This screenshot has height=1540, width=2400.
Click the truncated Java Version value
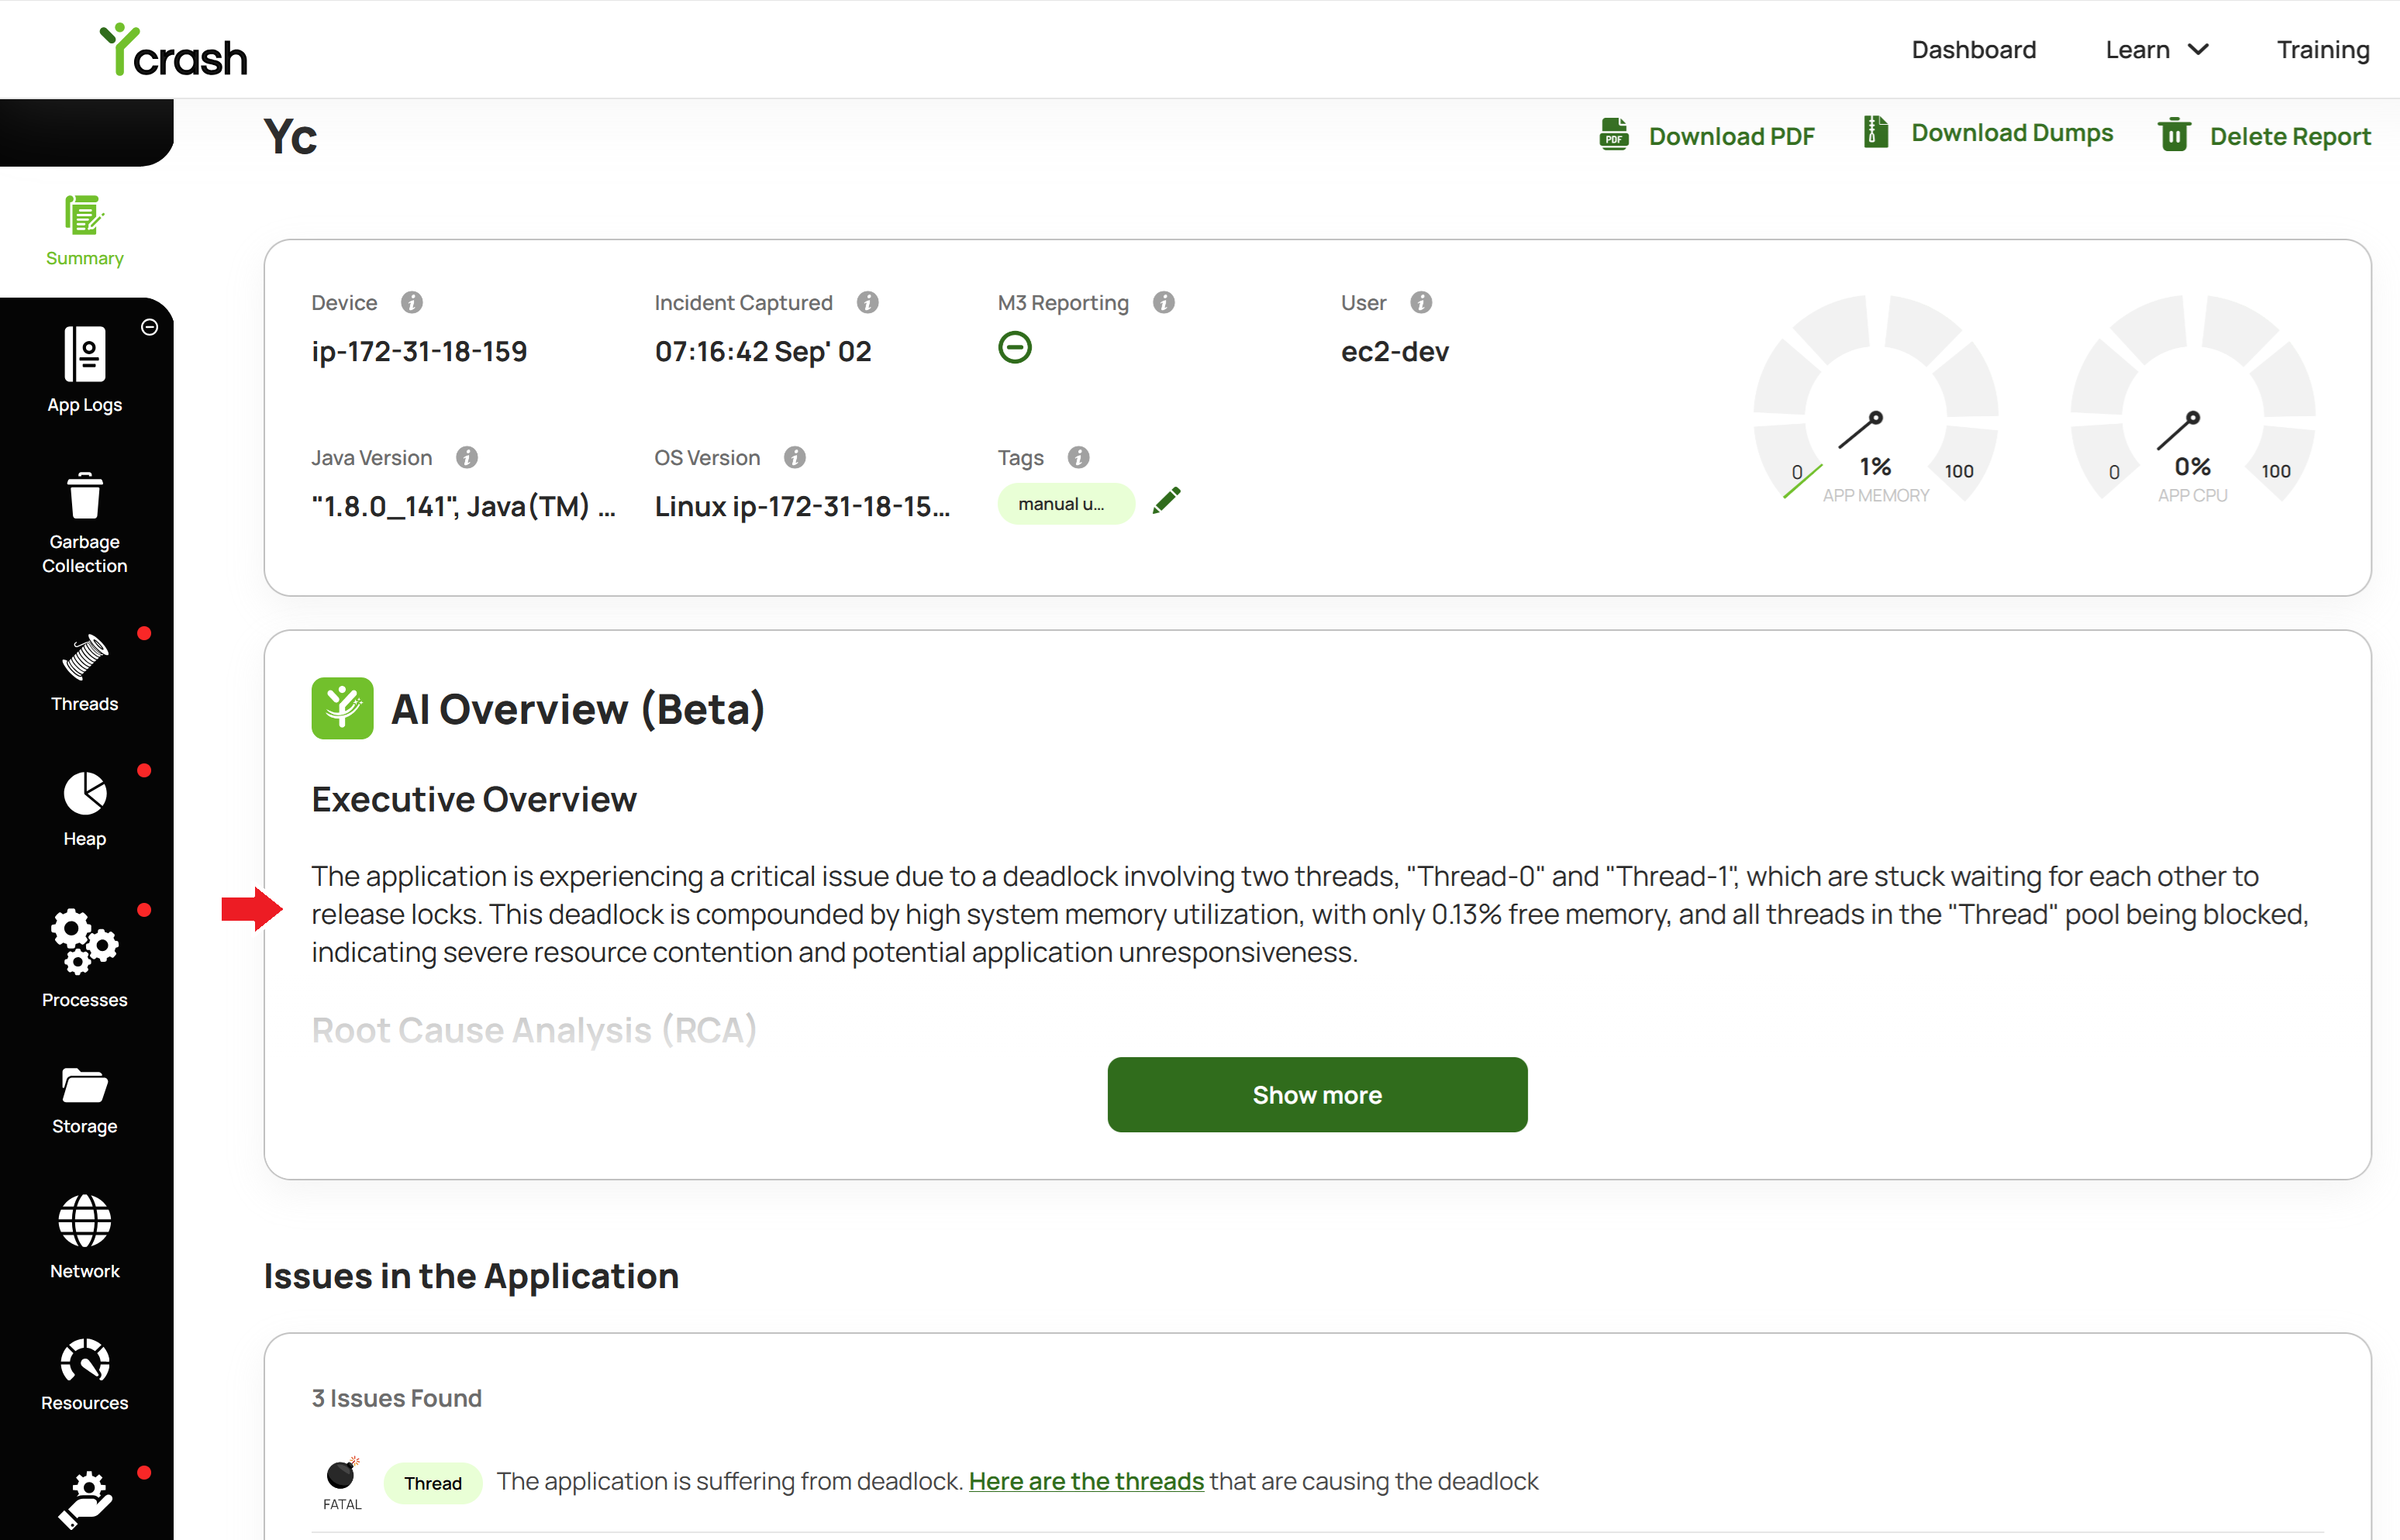463,507
